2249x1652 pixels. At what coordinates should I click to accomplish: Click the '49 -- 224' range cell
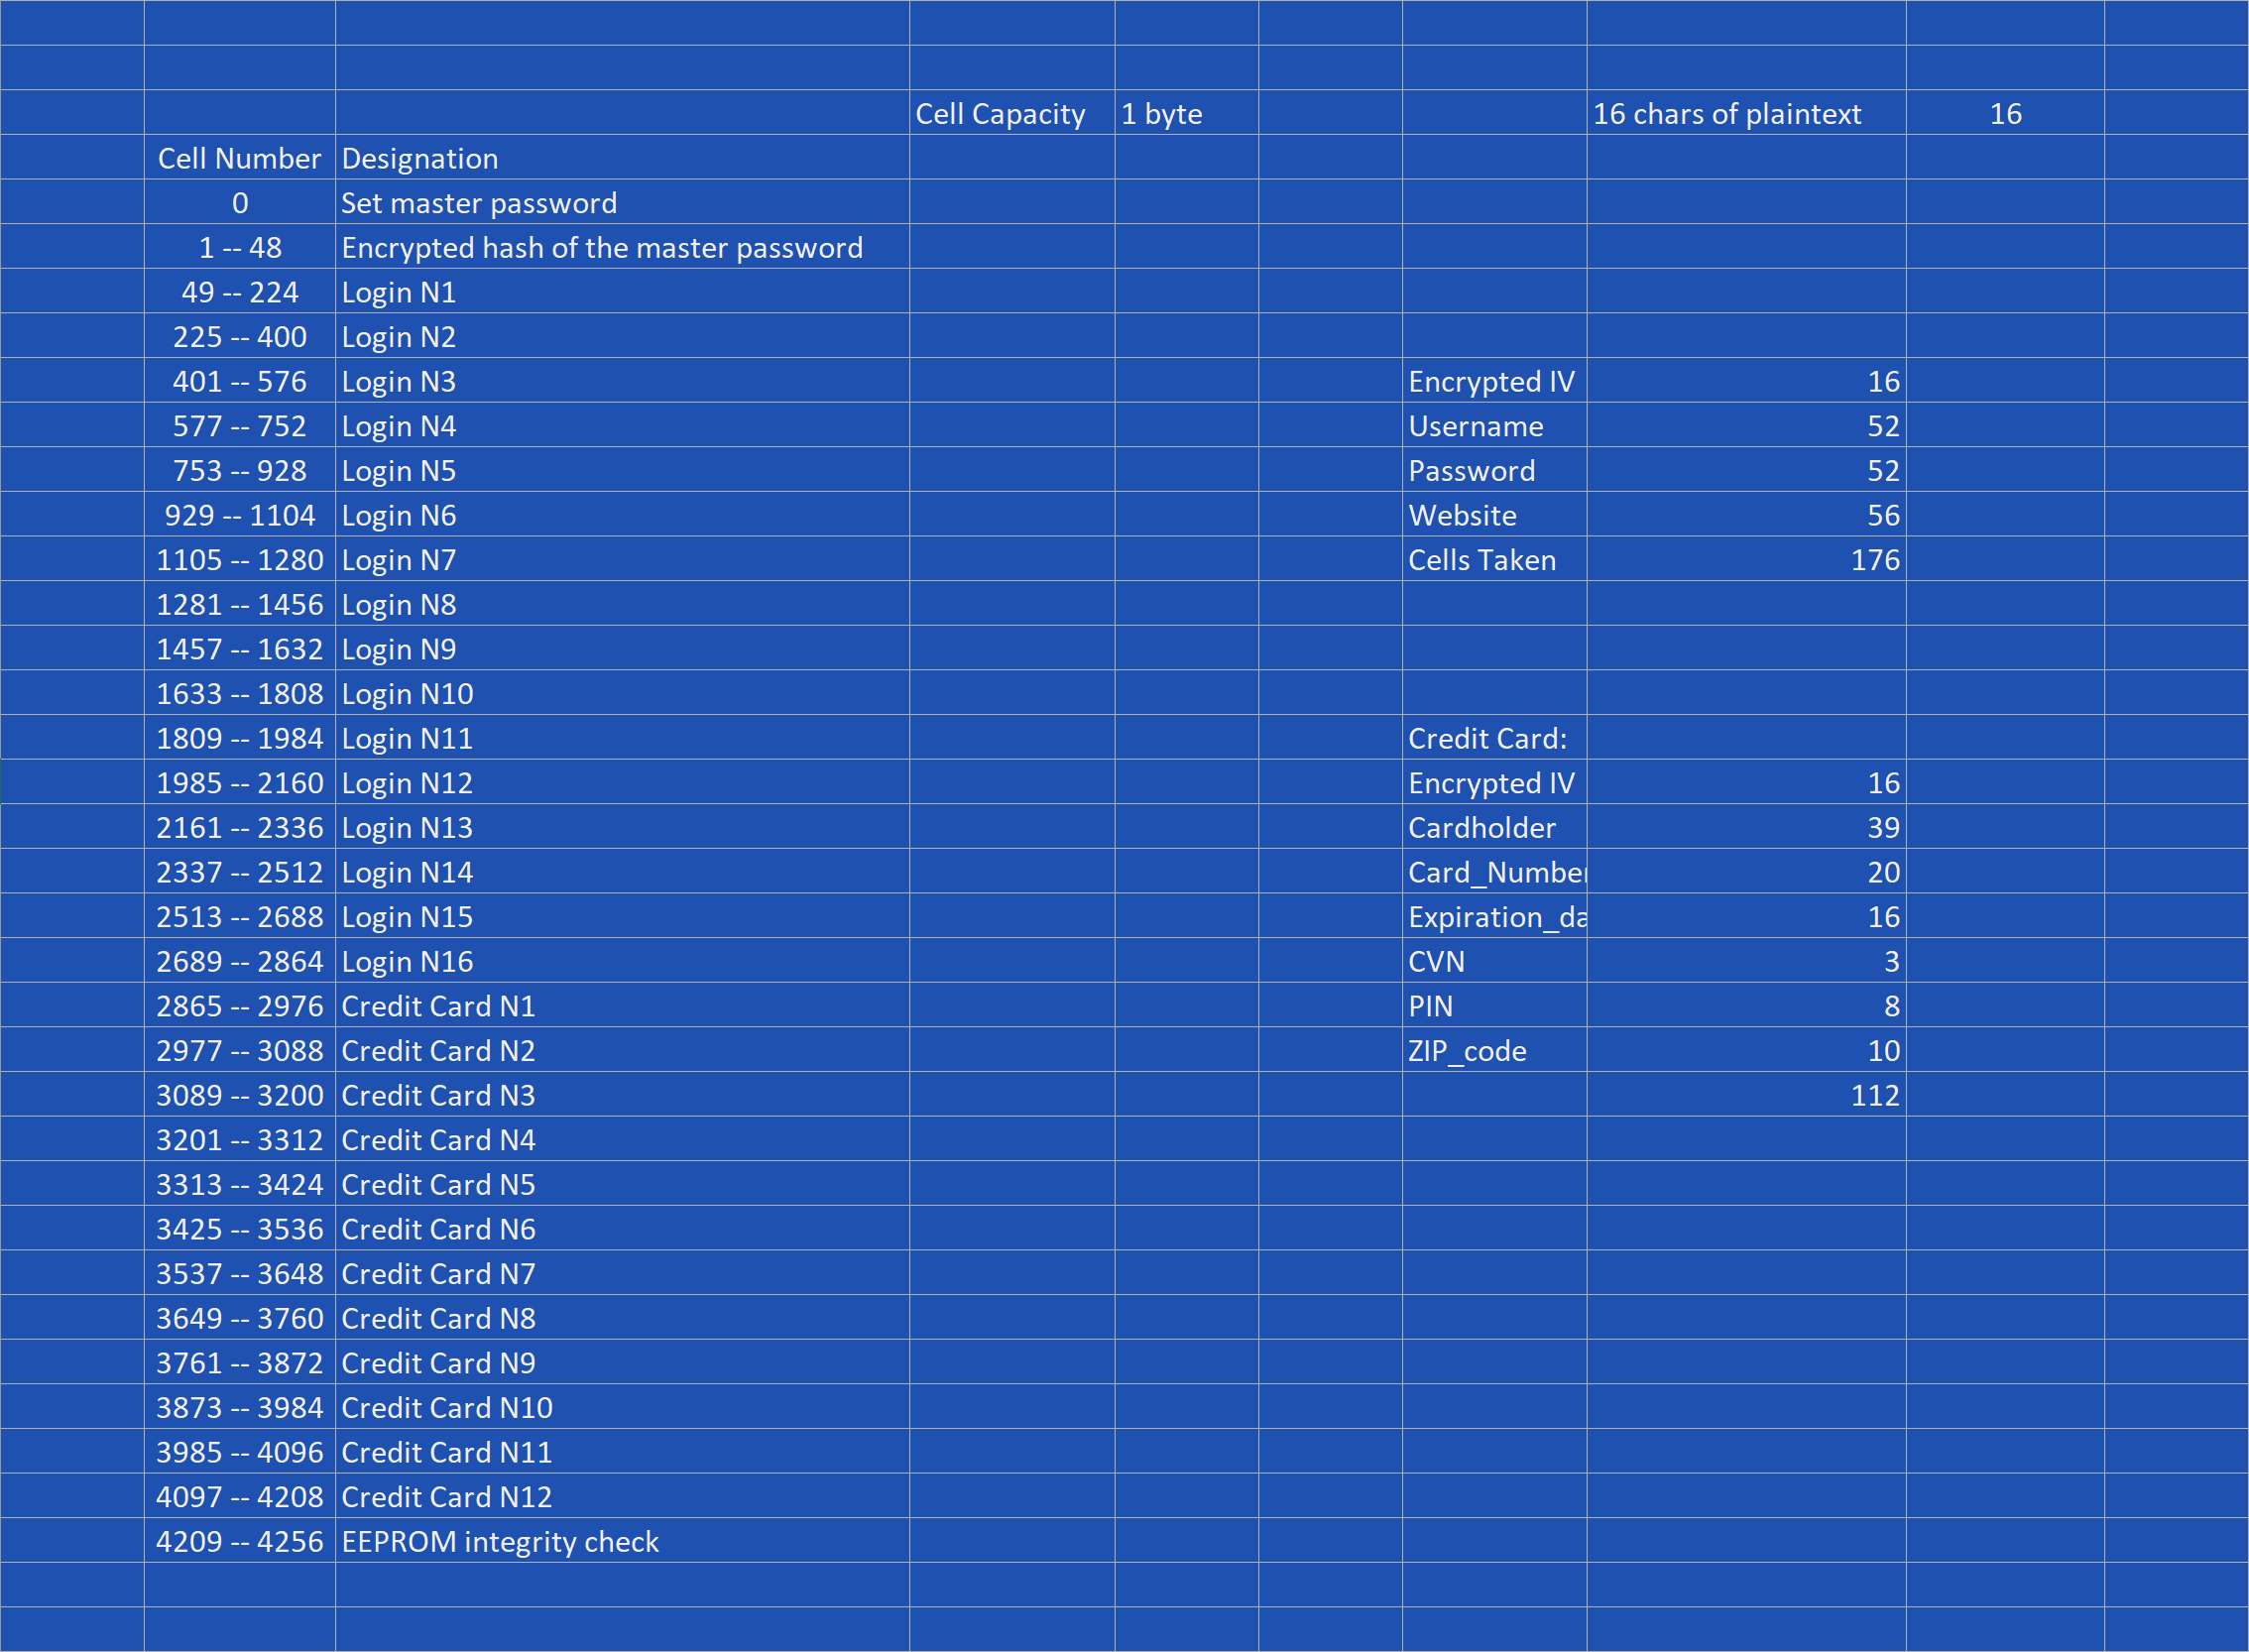tap(240, 292)
